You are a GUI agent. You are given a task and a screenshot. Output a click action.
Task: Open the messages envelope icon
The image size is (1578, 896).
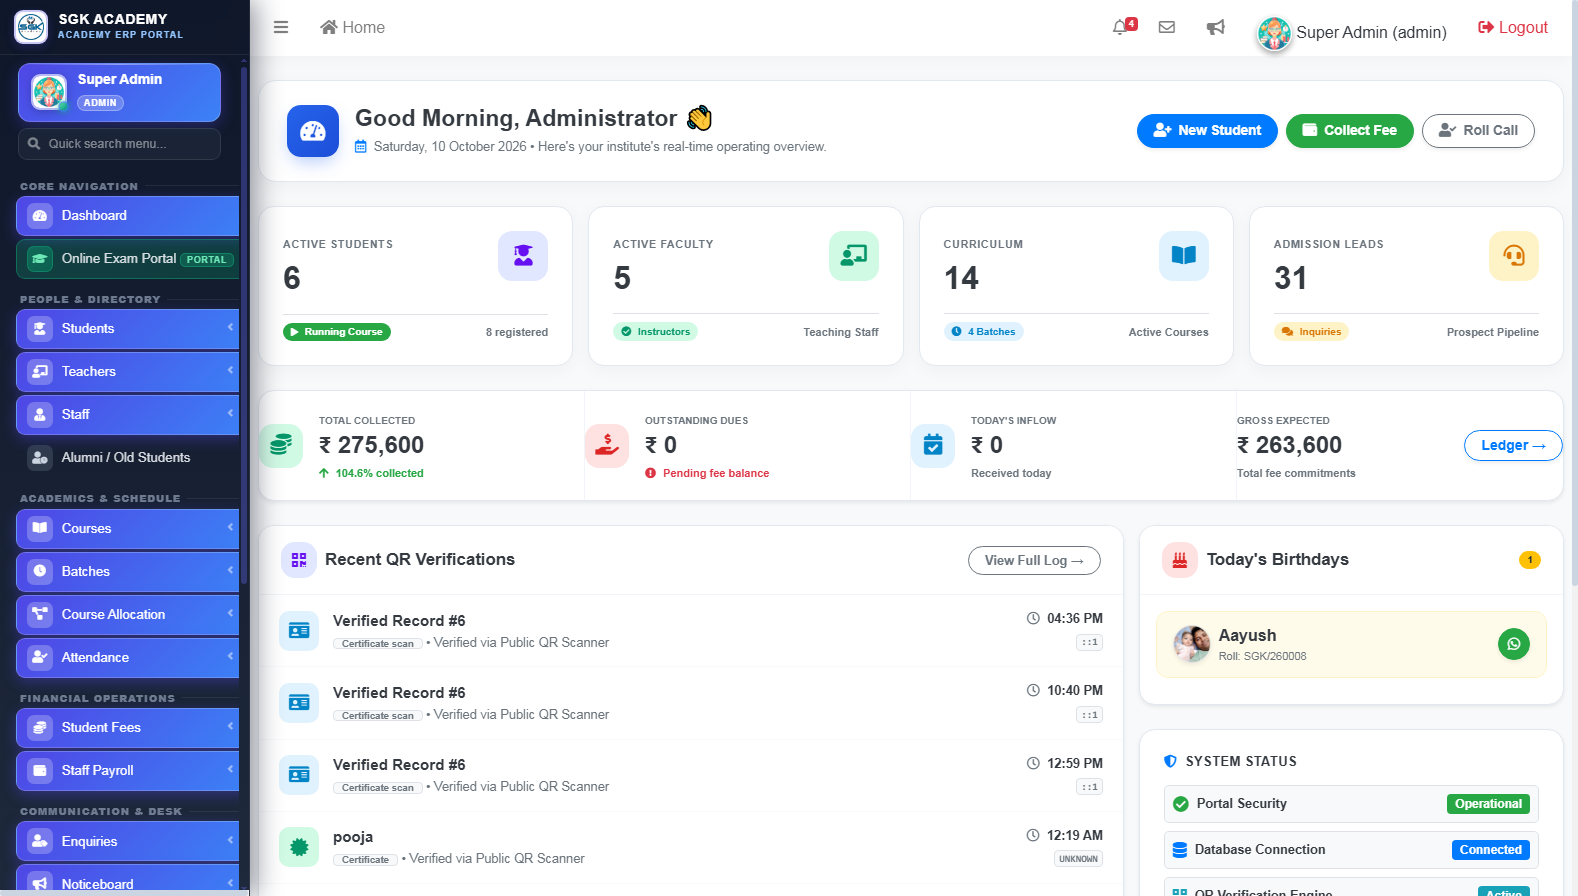[1166, 27]
